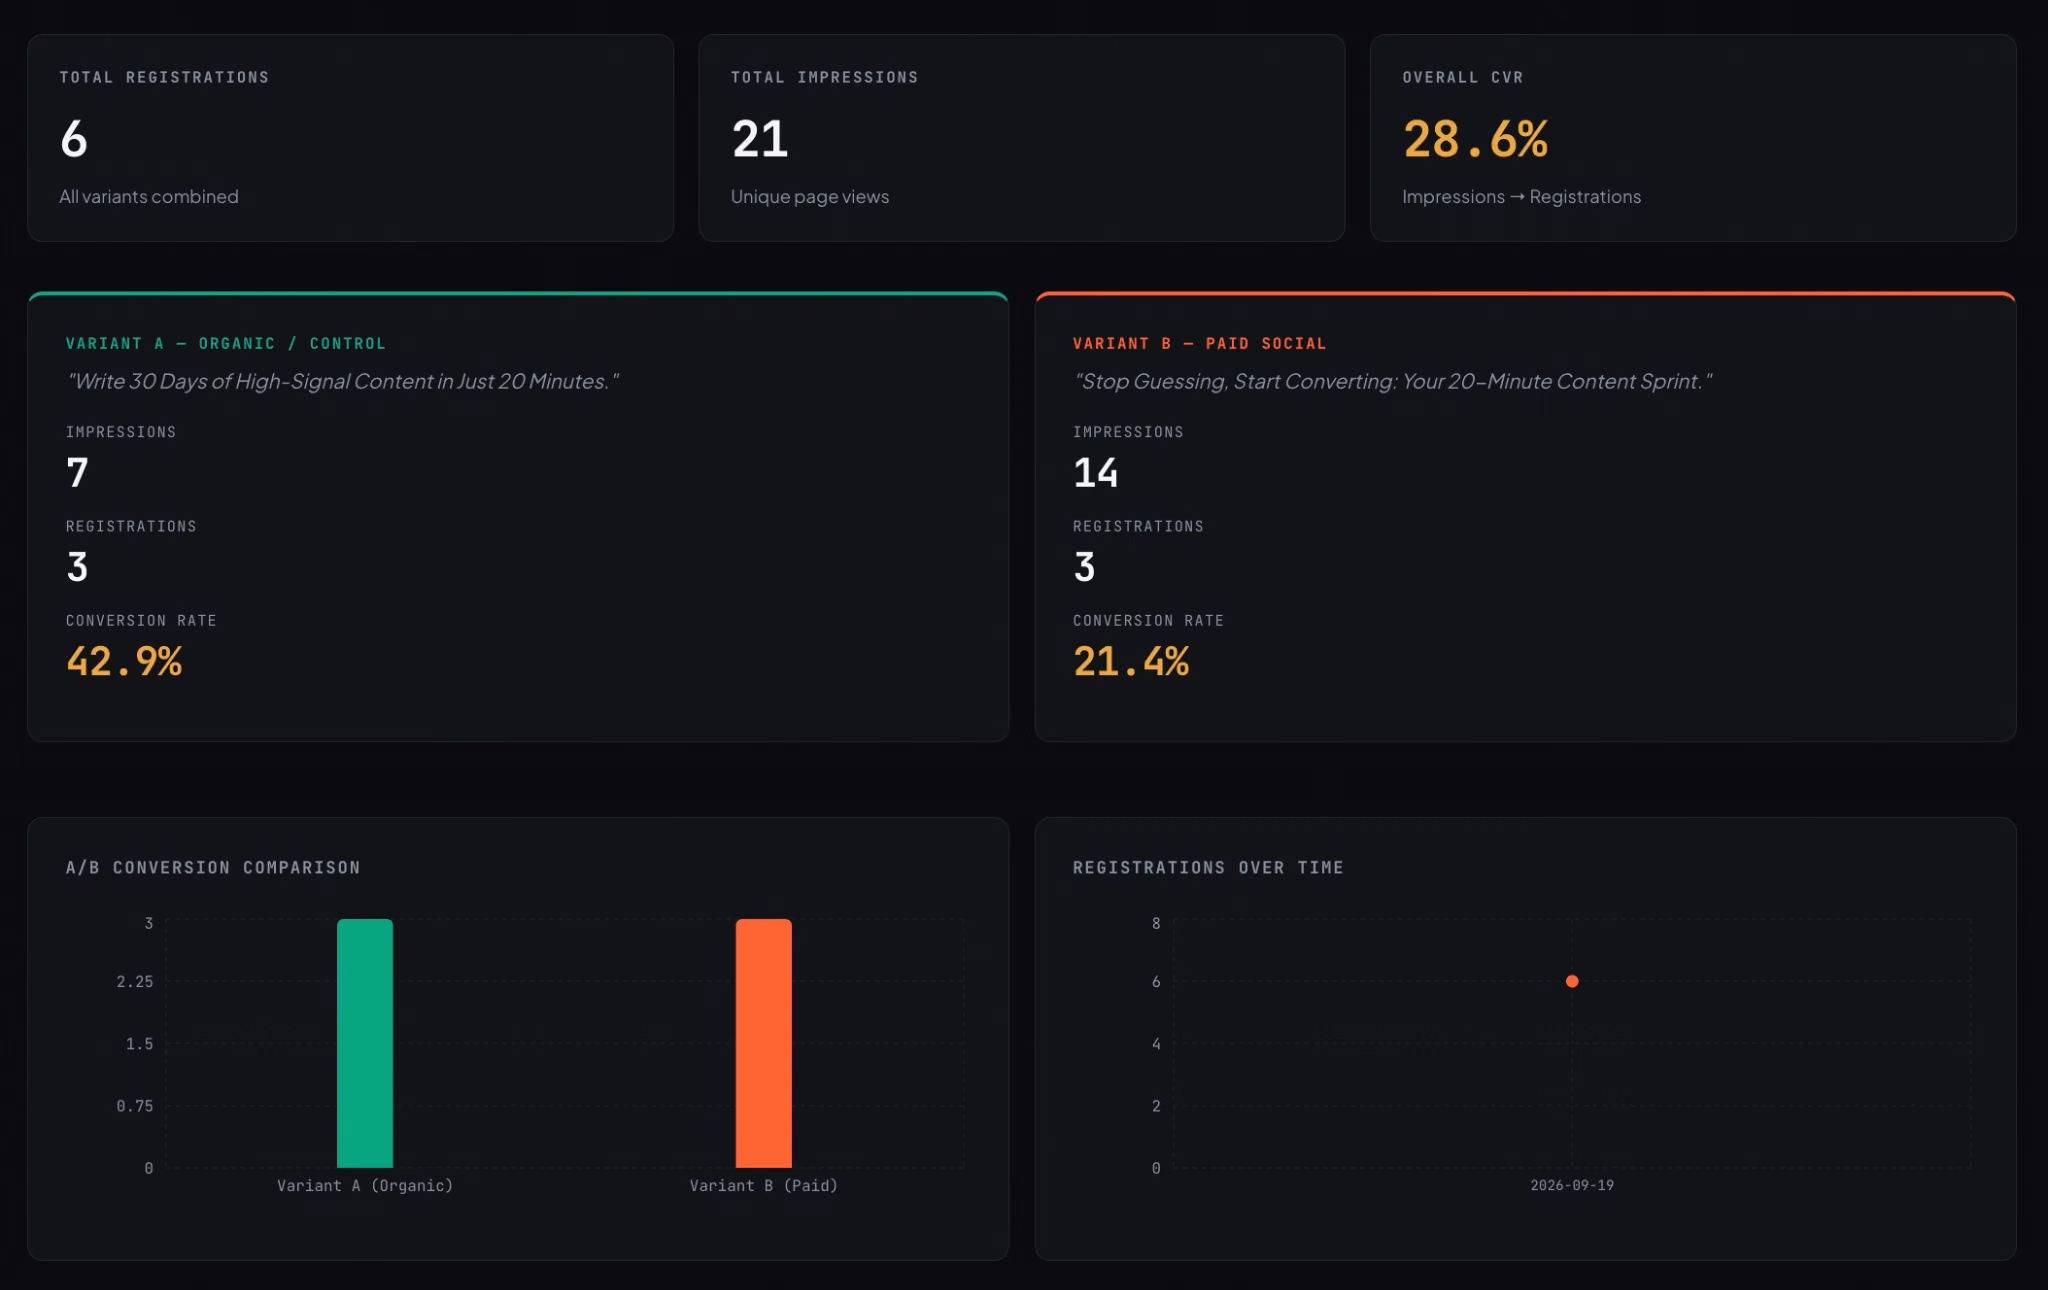Click Variant A conversion rate 42.9%
Screen dimensions: 2048x1290
tap(124, 661)
